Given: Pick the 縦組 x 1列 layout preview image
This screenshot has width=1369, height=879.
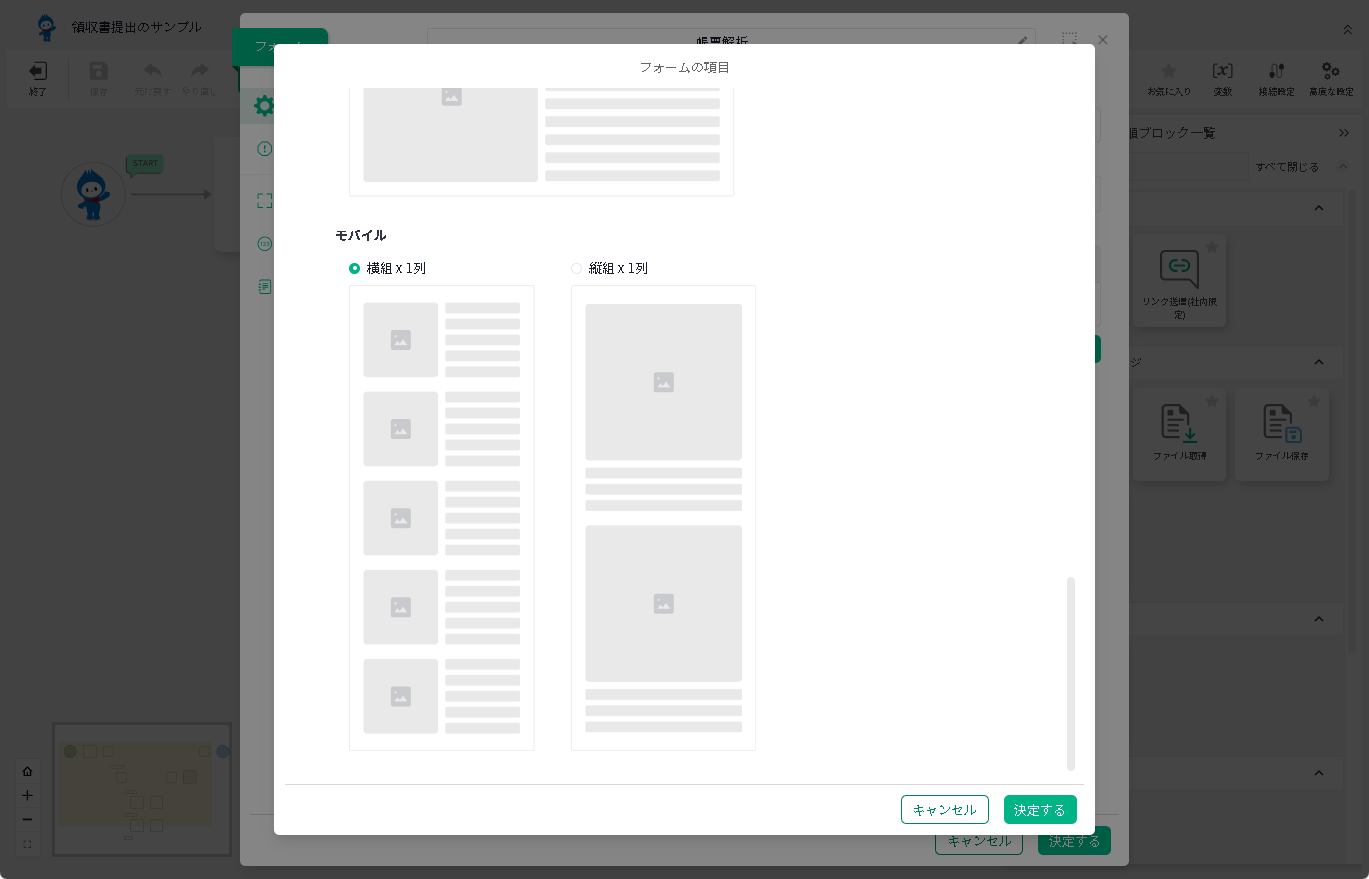Looking at the screenshot, I should (x=663, y=517).
